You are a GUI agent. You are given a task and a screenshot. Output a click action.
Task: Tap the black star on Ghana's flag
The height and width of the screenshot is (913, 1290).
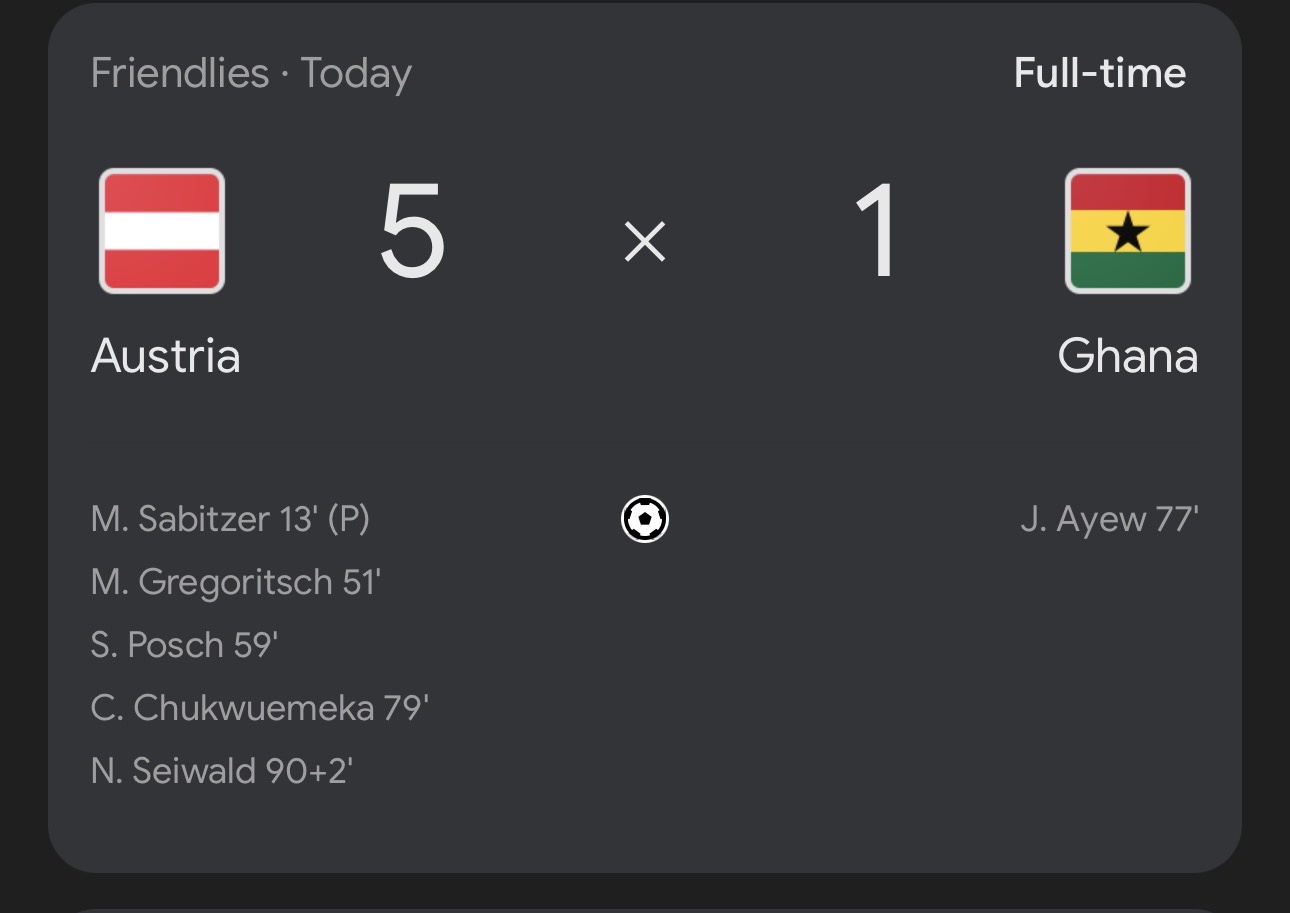[x=1127, y=232]
